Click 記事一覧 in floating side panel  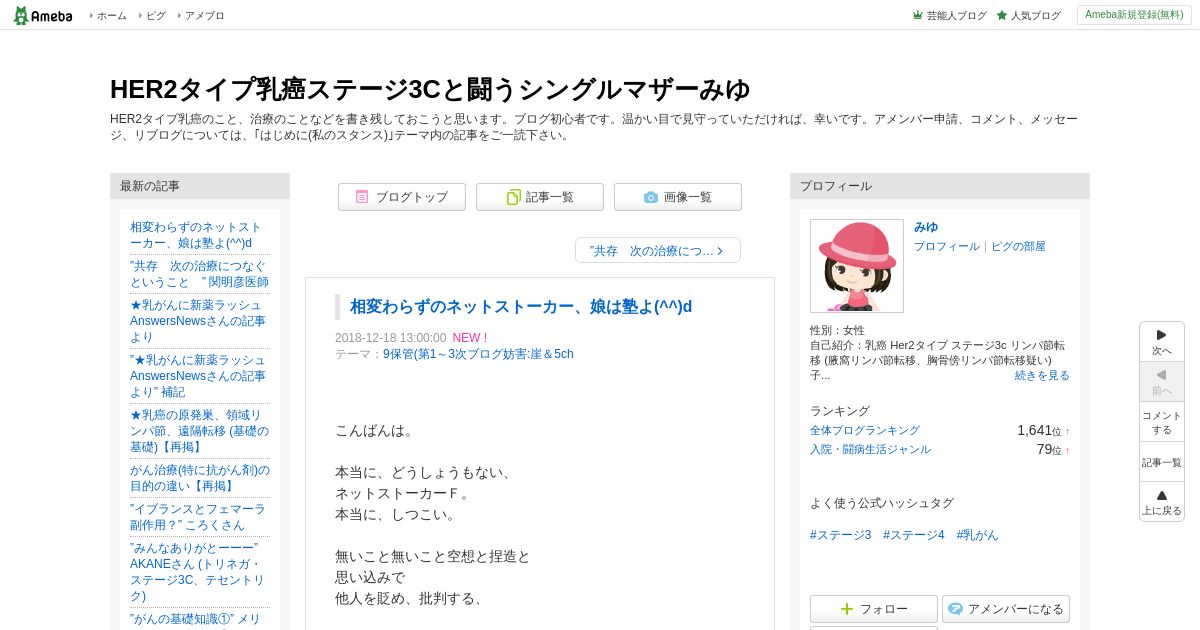coord(1162,462)
